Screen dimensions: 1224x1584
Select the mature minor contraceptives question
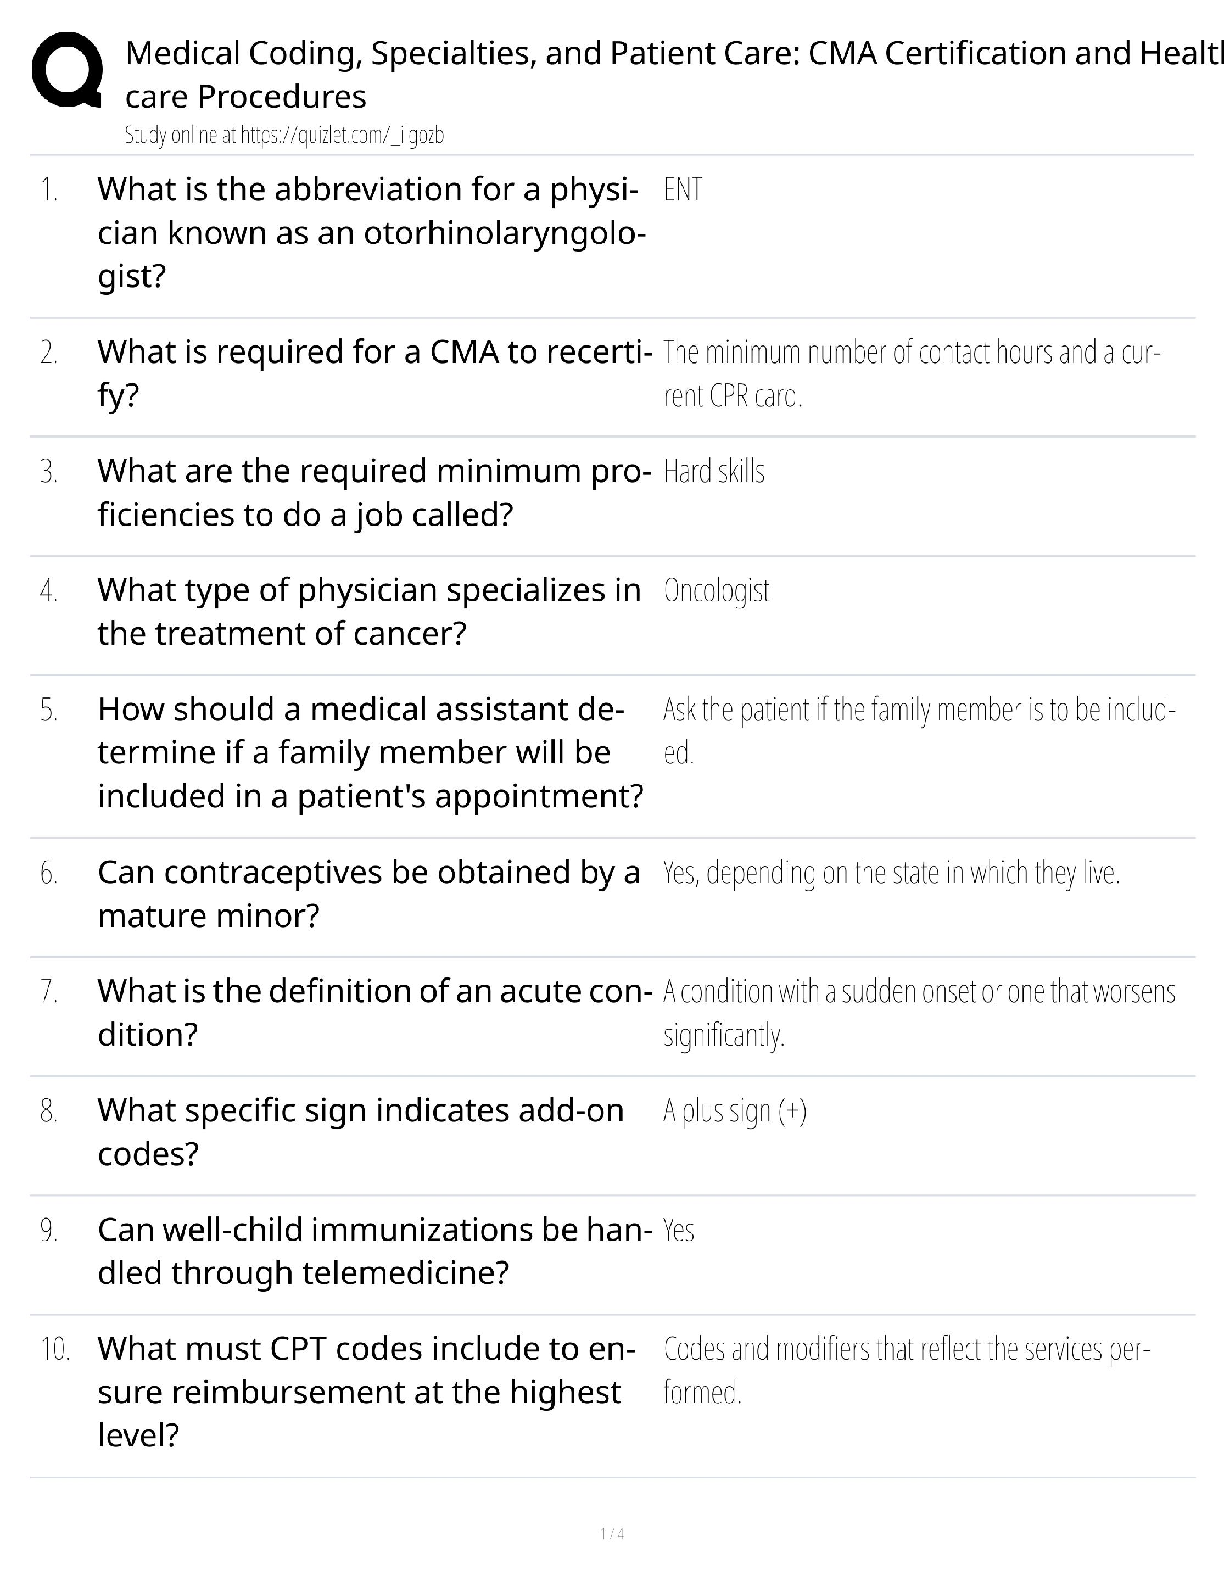click(x=368, y=893)
